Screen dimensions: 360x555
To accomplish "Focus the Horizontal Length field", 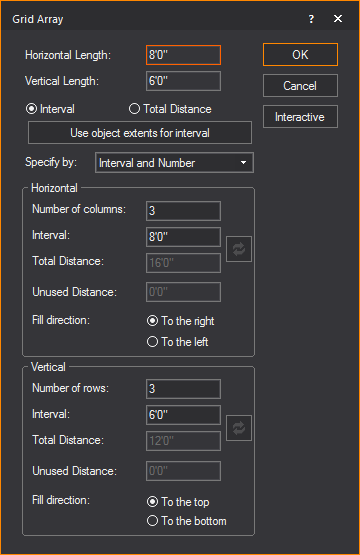I will point(183,55).
